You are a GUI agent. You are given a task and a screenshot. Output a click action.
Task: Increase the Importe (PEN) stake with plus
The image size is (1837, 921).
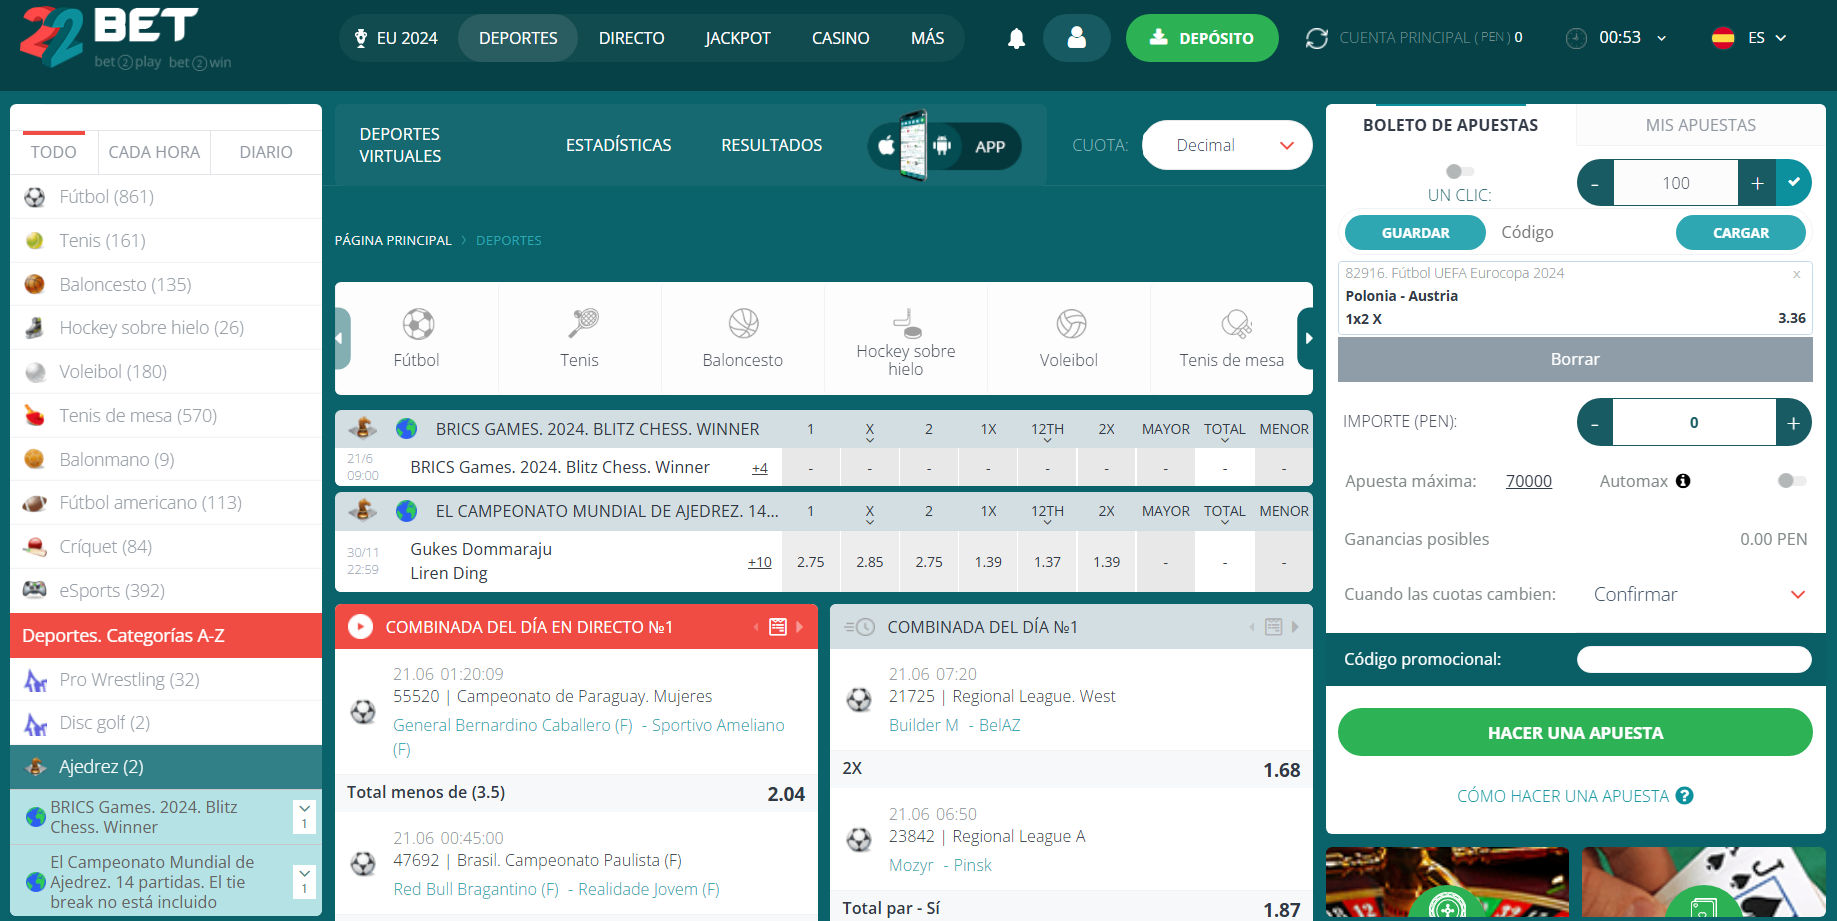click(x=1794, y=423)
